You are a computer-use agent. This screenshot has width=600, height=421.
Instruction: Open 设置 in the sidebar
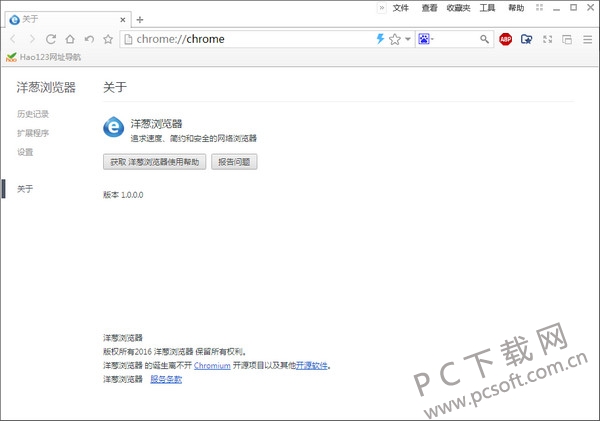[25, 152]
